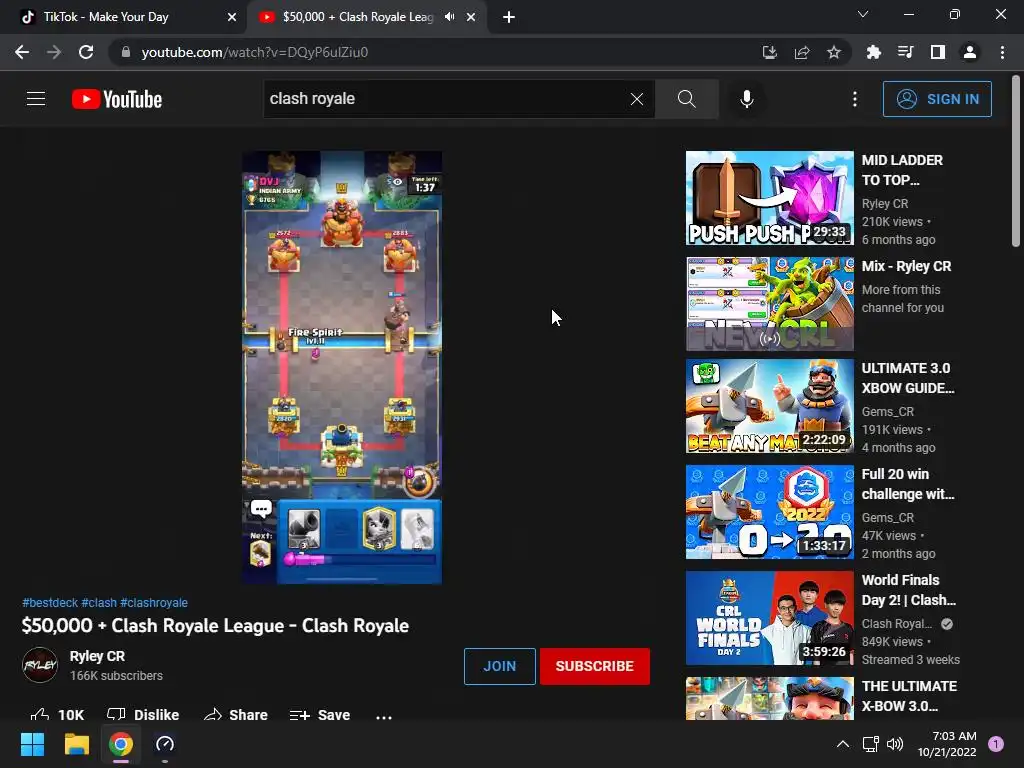This screenshot has height=768, width=1024.
Task: Reload the page with the refresh icon
Action: pyautogui.click(x=86, y=52)
